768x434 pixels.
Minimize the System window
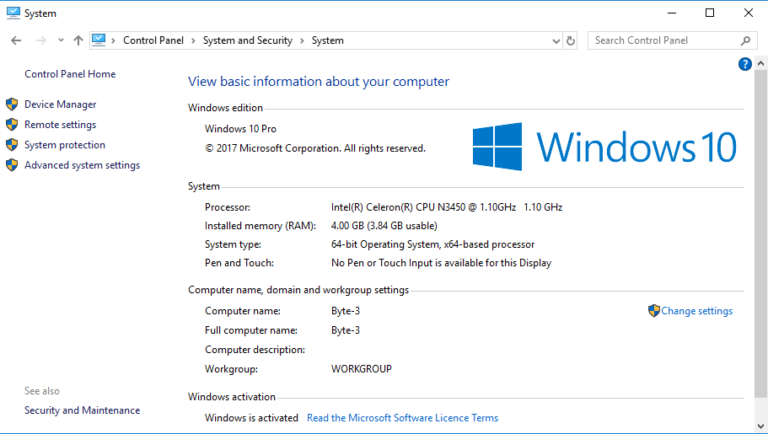[x=672, y=13]
